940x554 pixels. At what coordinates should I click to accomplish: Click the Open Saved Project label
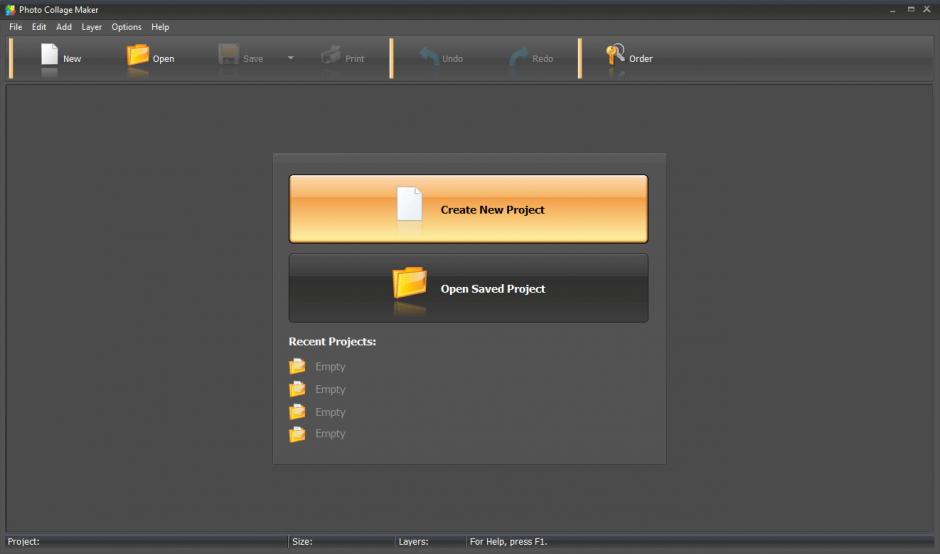493,289
